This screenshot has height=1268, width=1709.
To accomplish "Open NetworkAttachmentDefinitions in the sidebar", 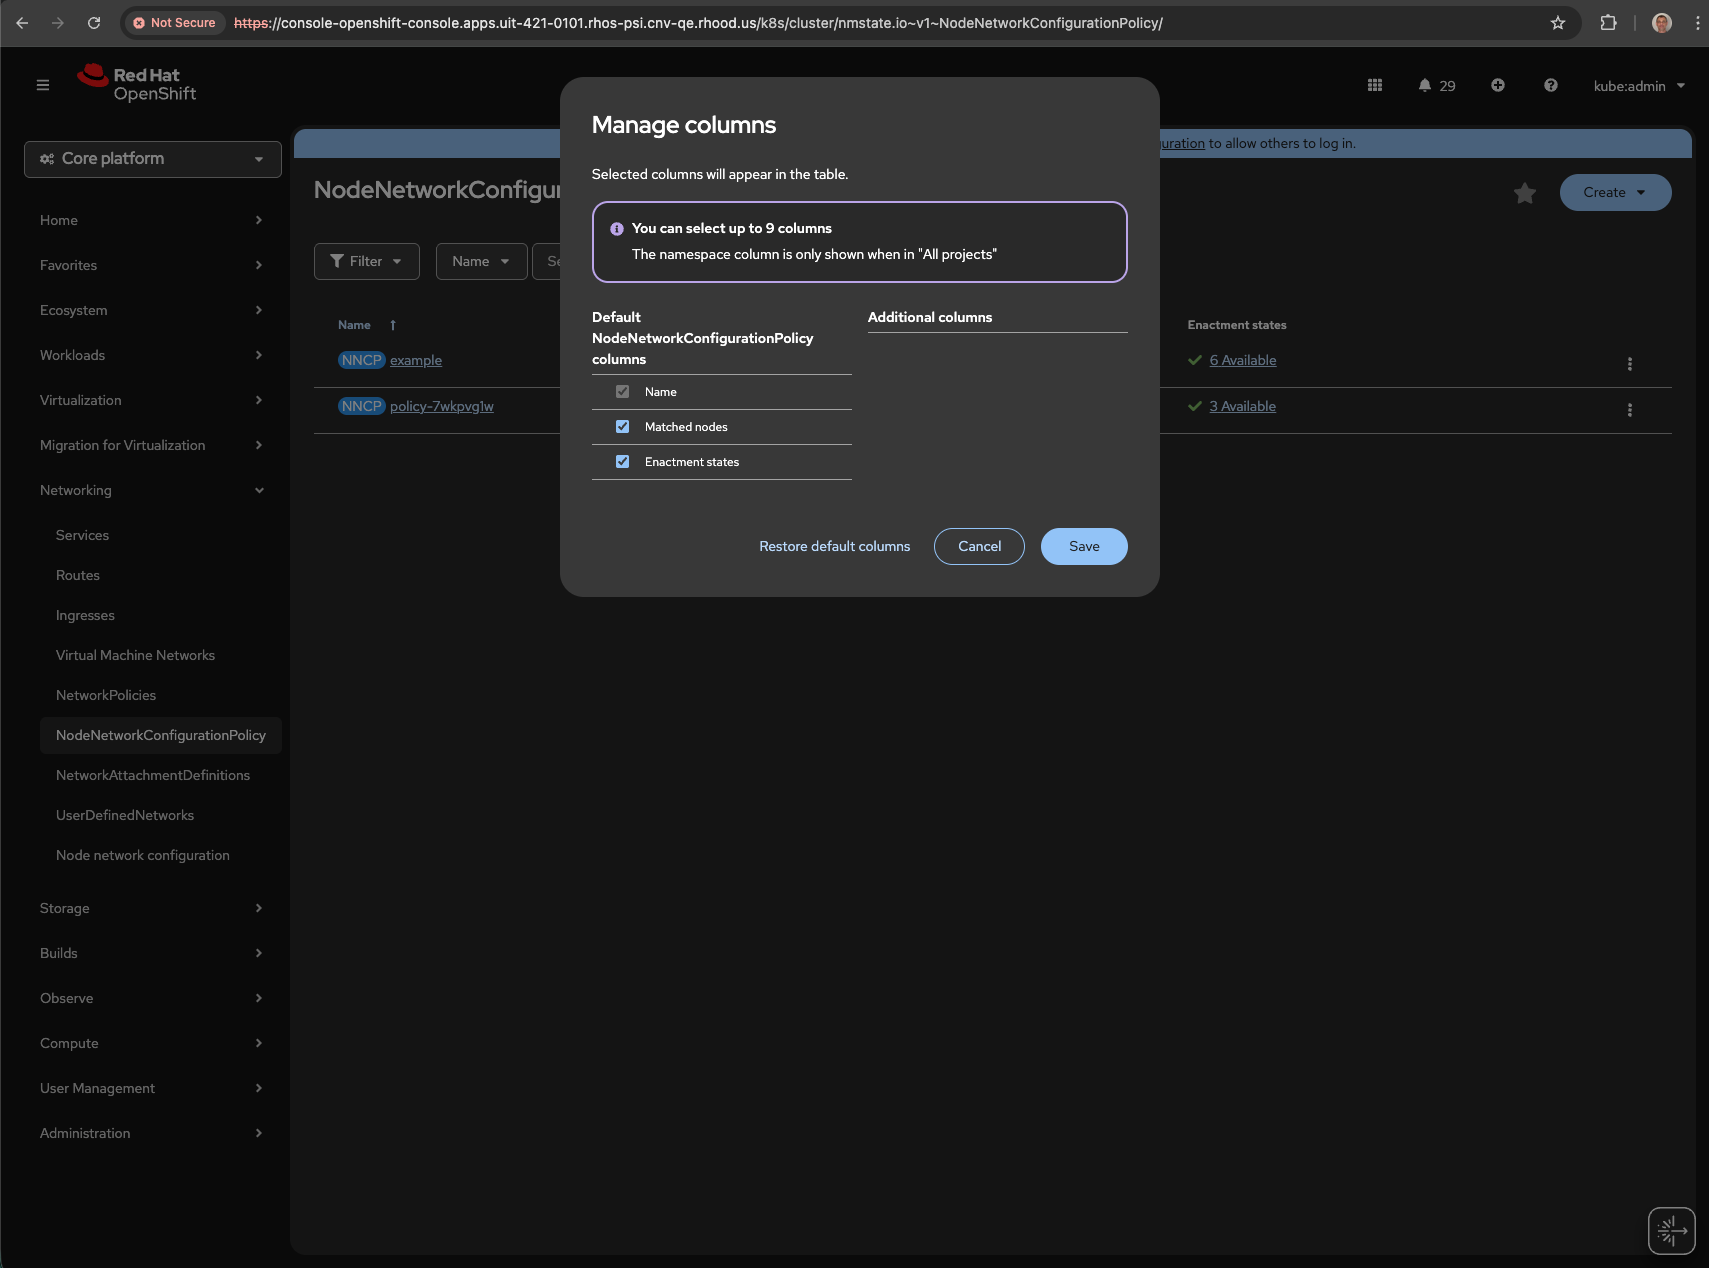I will (153, 775).
